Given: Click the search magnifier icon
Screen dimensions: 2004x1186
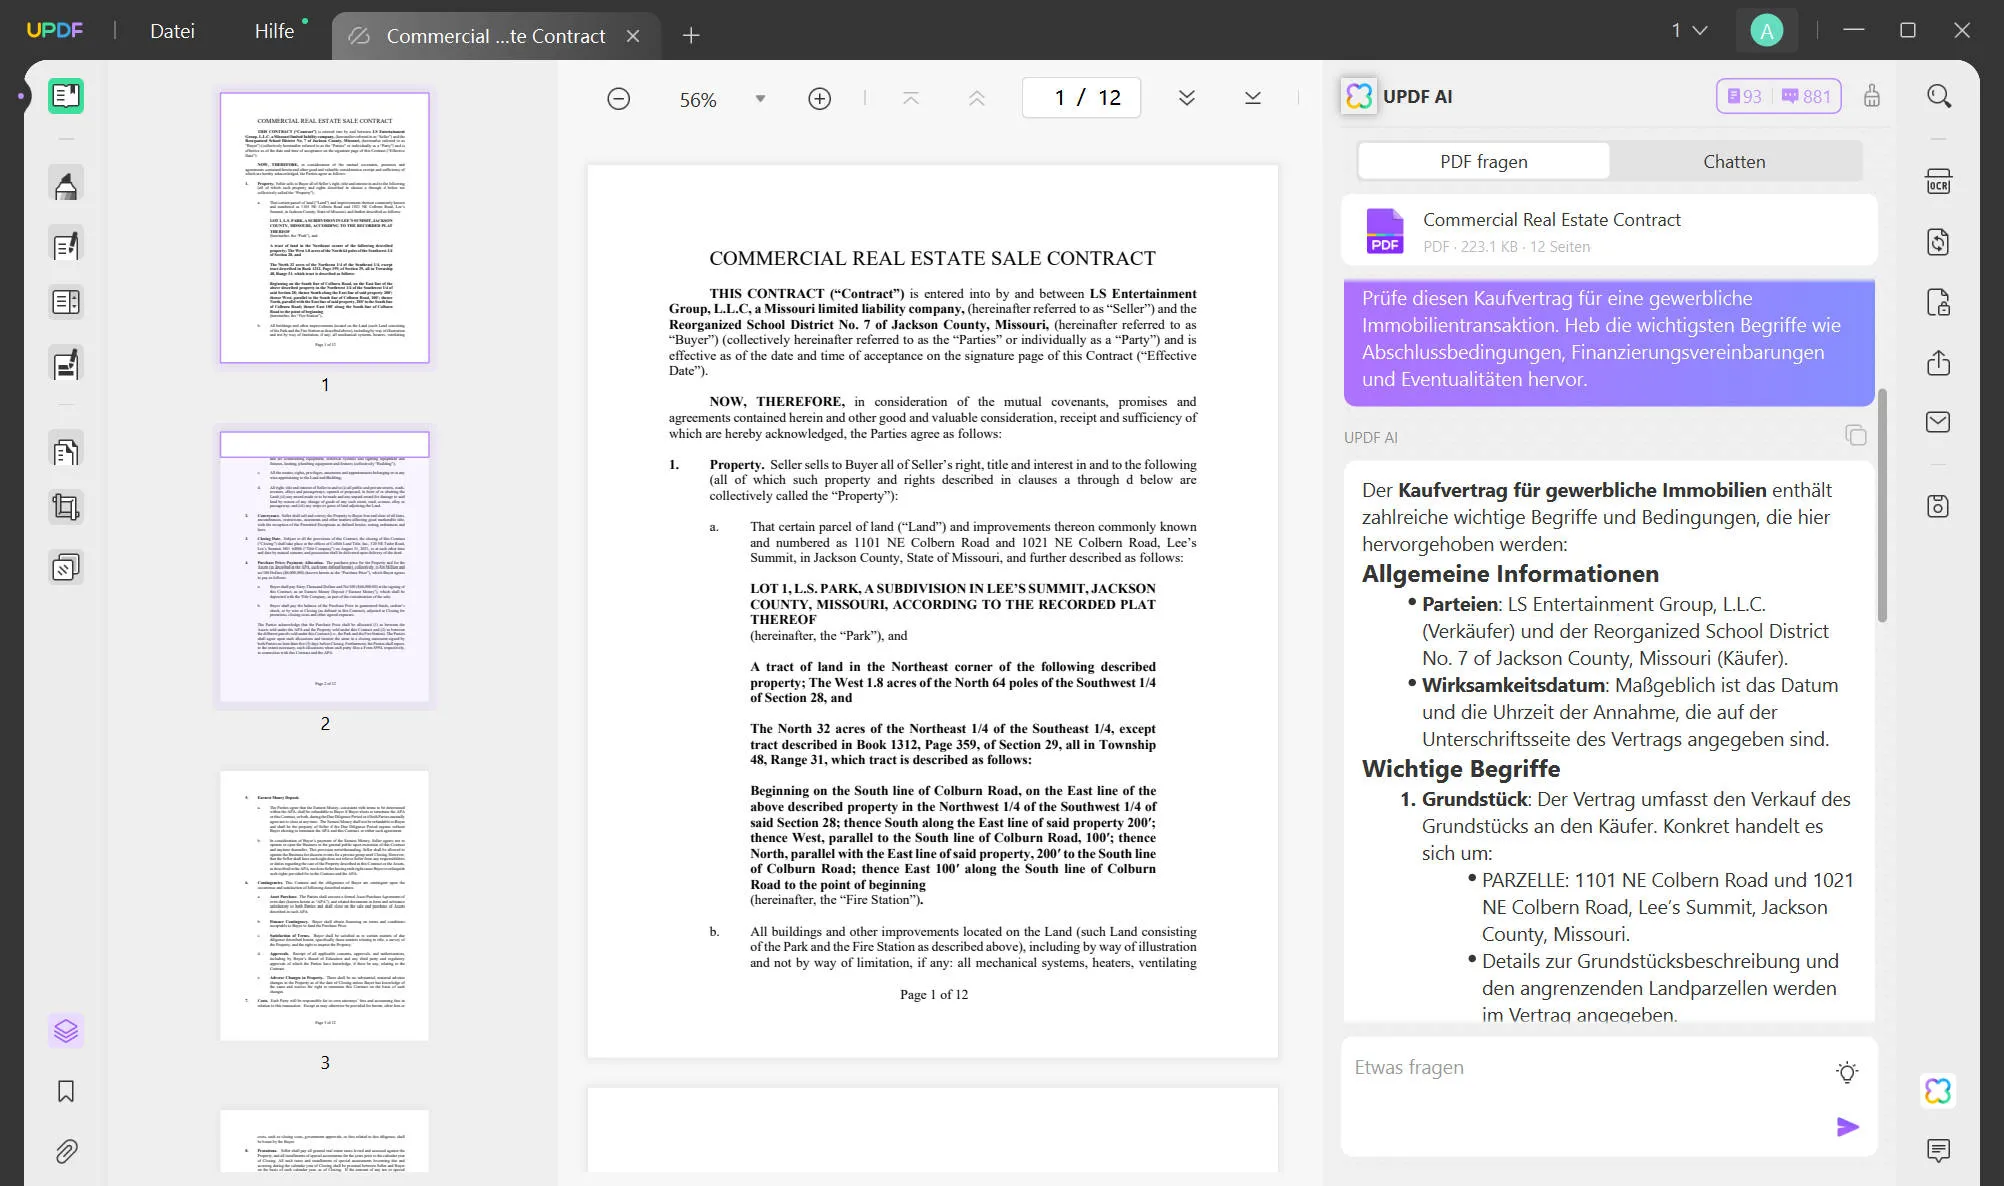Looking at the screenshot, I should click(x=1938, y=97).
